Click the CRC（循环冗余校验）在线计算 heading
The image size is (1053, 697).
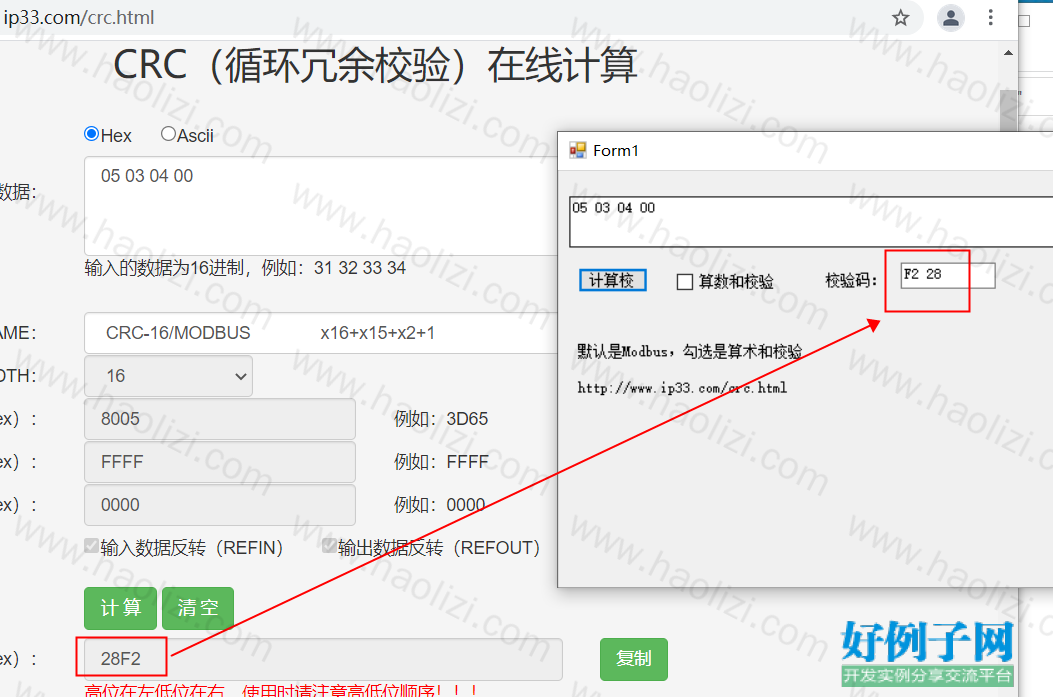coord(375,66)
